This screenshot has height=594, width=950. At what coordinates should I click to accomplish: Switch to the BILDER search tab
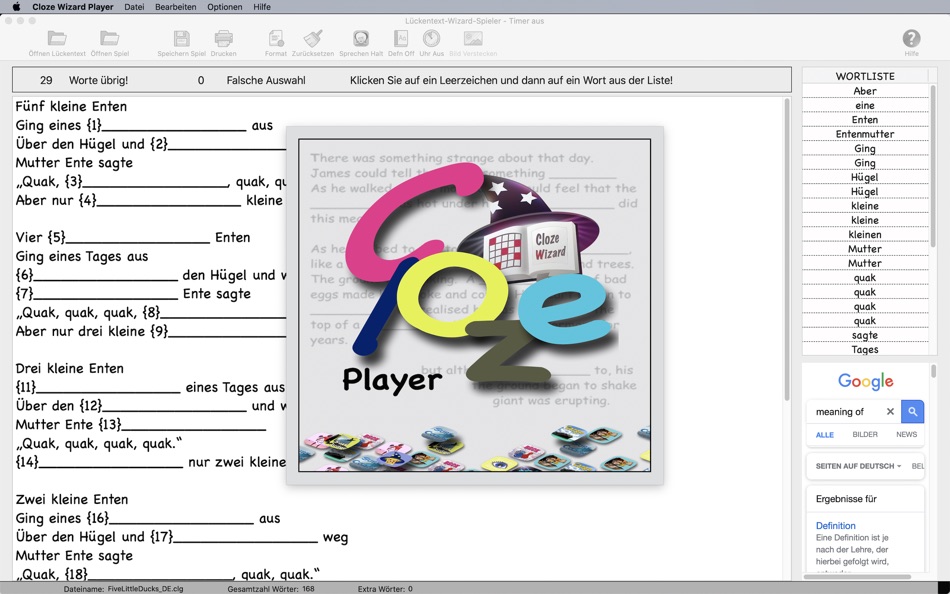(865, 435)
